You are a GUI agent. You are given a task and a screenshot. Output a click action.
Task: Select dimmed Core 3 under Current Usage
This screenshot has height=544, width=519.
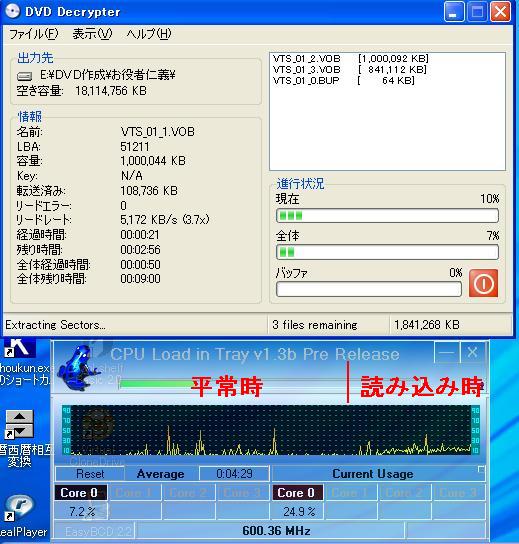pyautogui.click(x=459, y=493)
